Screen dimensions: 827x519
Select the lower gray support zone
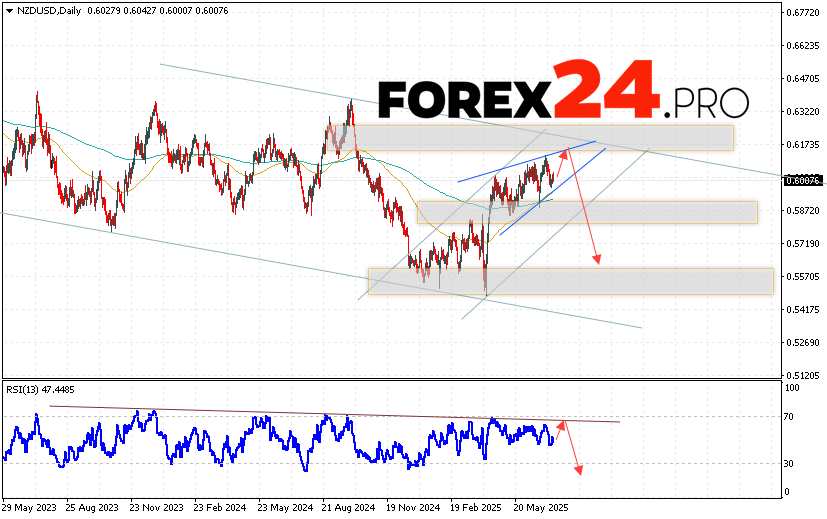[x=570, y=281]
